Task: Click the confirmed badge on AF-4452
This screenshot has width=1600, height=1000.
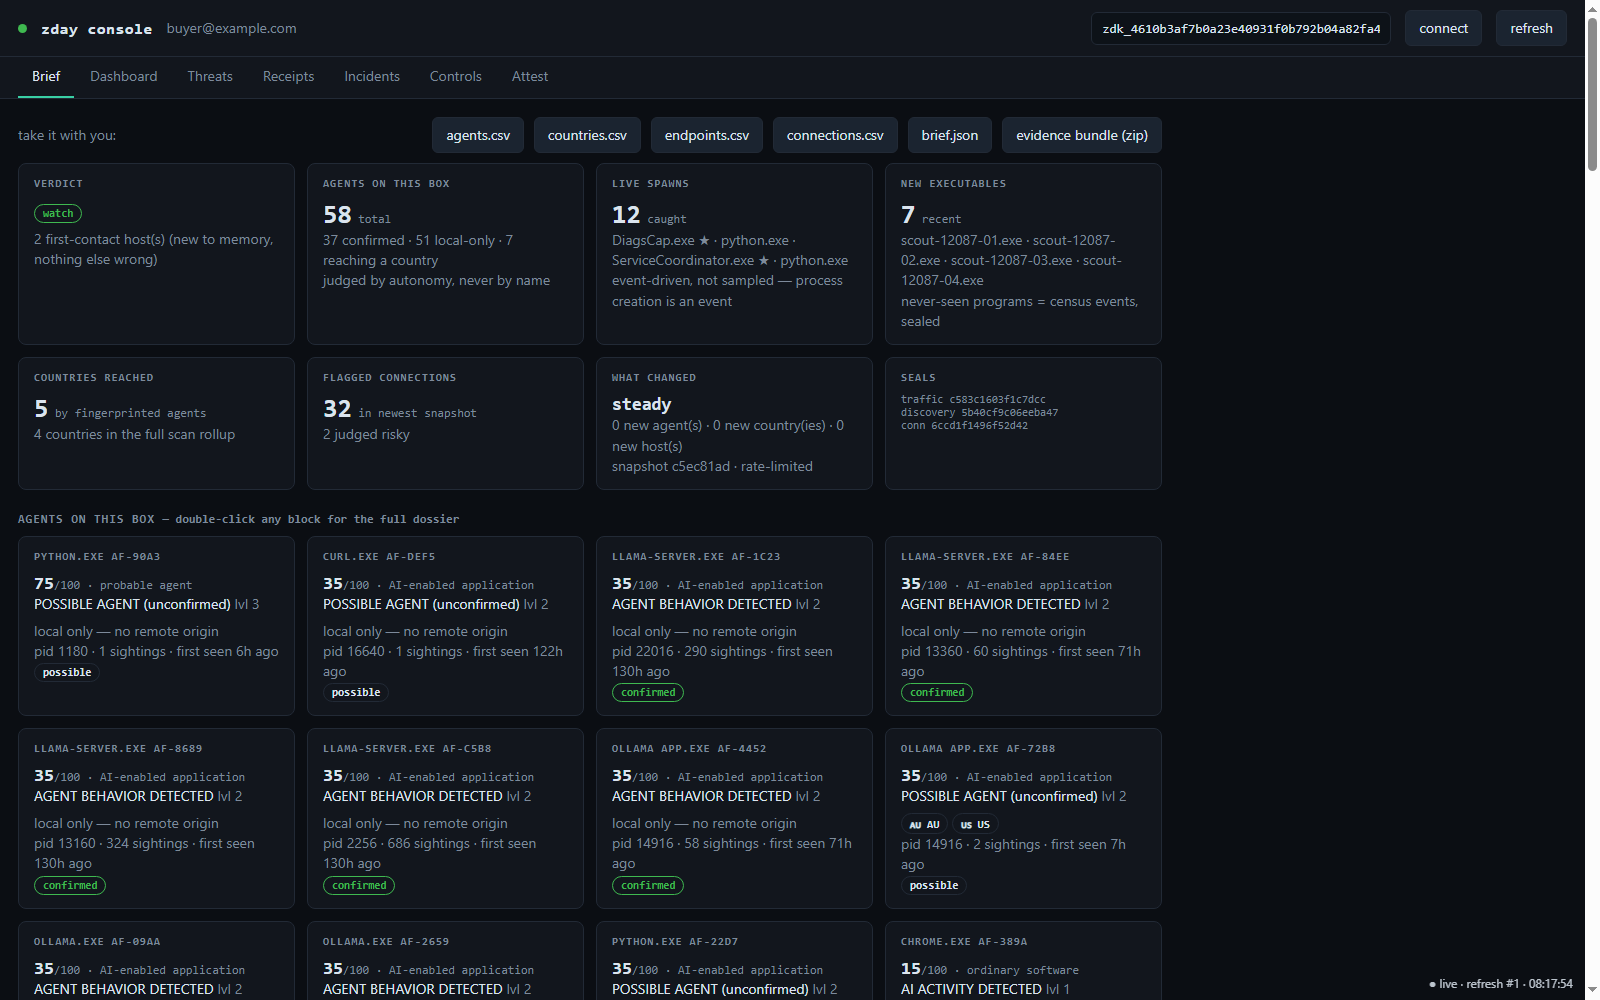Action: (x=648, y=885)
